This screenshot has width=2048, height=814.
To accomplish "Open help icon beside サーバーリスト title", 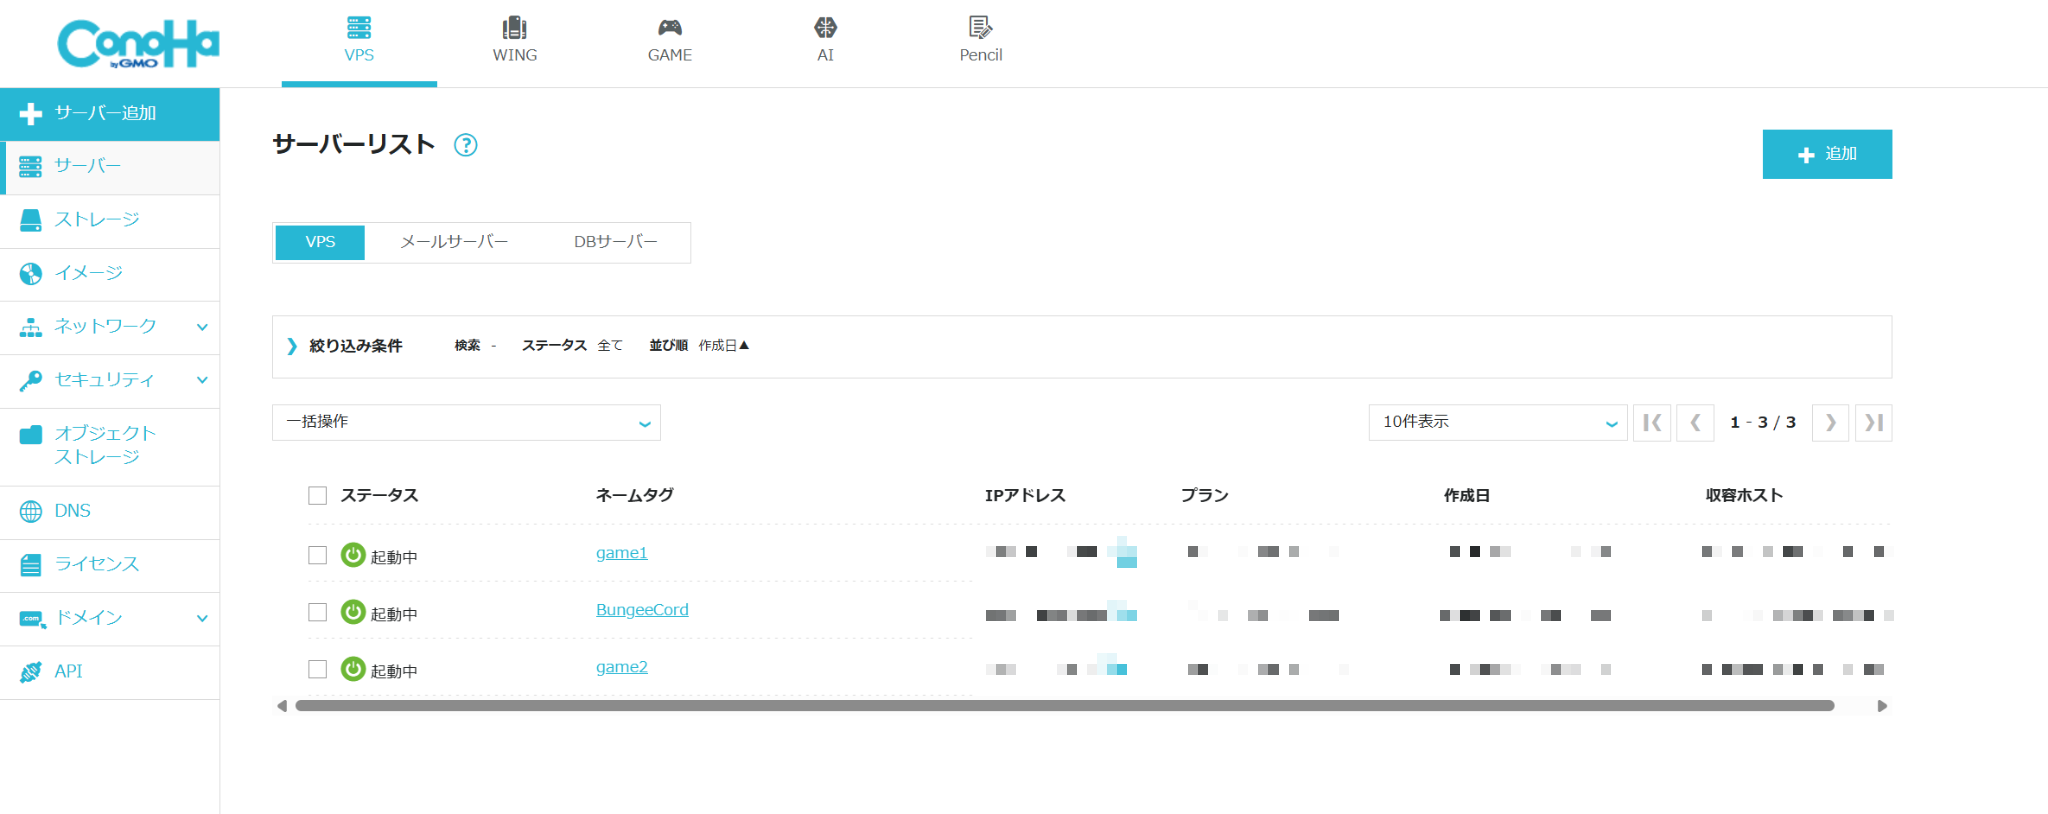I will click(x=465, y=145).
